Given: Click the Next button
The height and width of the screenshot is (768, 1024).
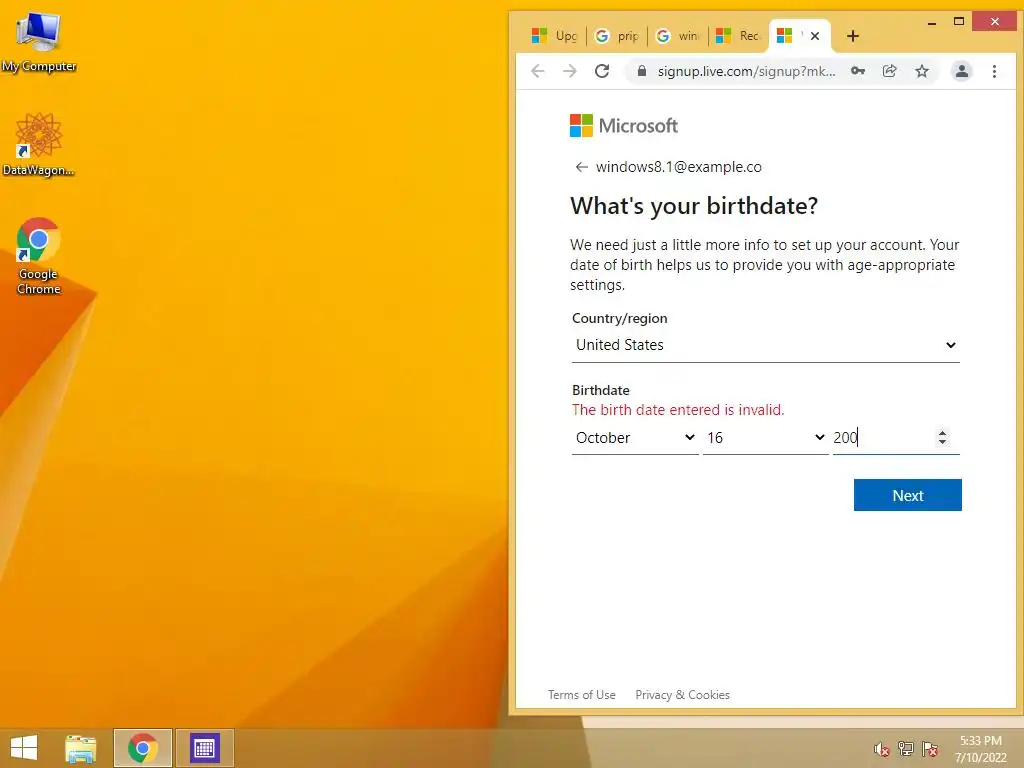Looking at the screenshot, I should click(x=907, y=495).
